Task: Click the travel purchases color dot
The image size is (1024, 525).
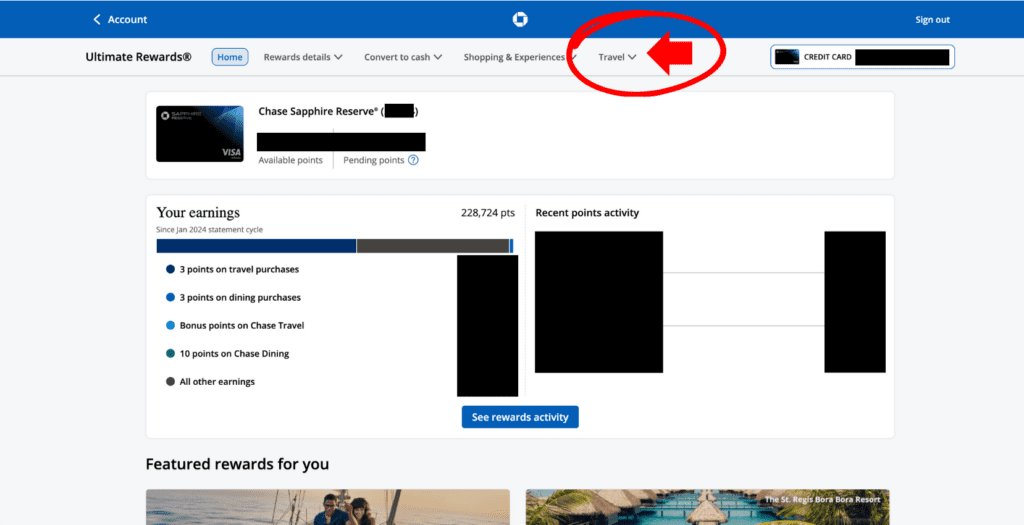Action: click(170, 269)
